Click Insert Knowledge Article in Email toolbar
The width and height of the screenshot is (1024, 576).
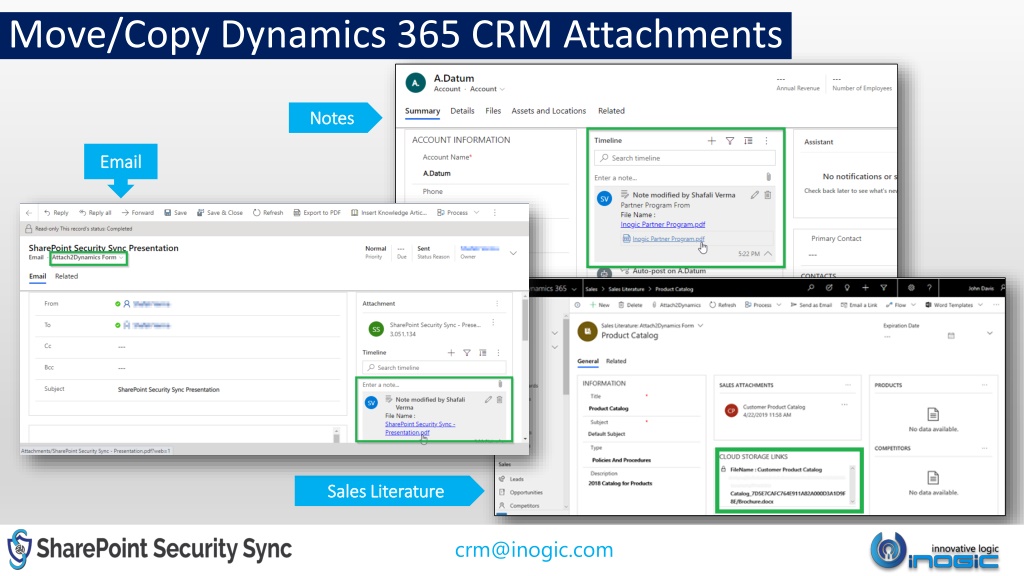coord(389,213)
